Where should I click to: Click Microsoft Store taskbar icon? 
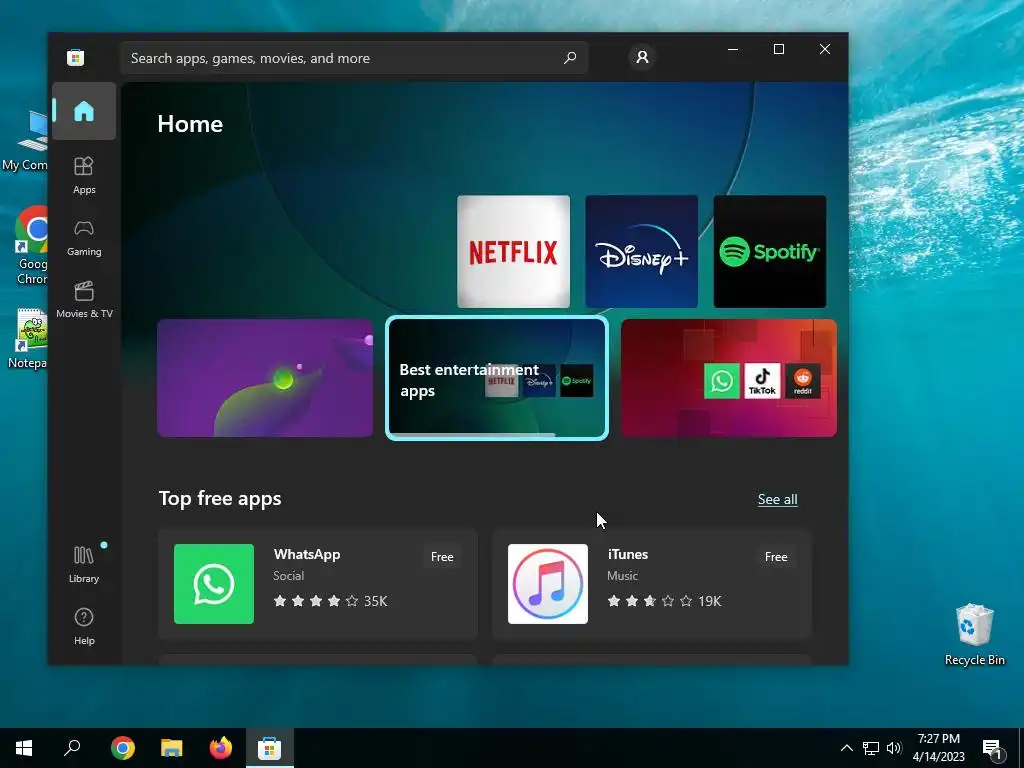click(270, 748)
